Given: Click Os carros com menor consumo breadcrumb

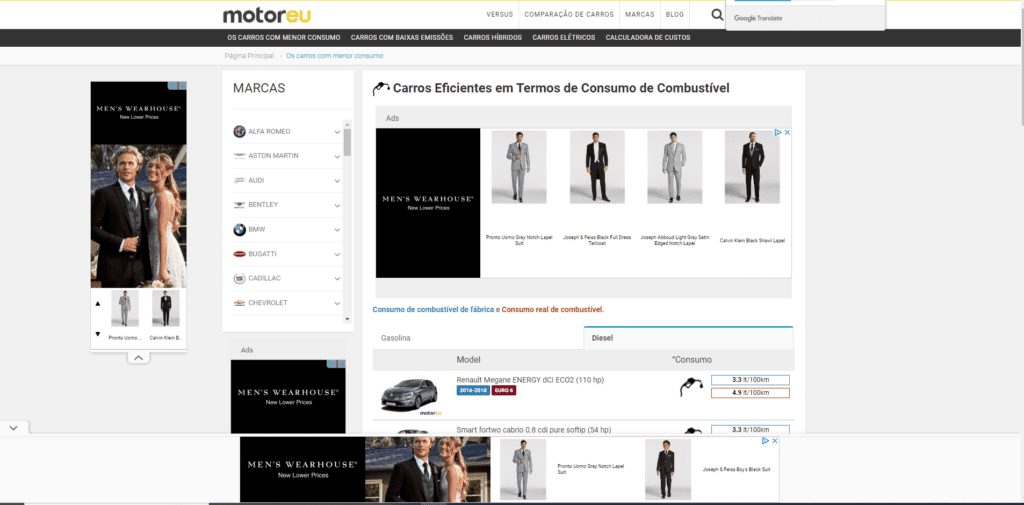Looking at the screenshot, I should tap(334, 56).
